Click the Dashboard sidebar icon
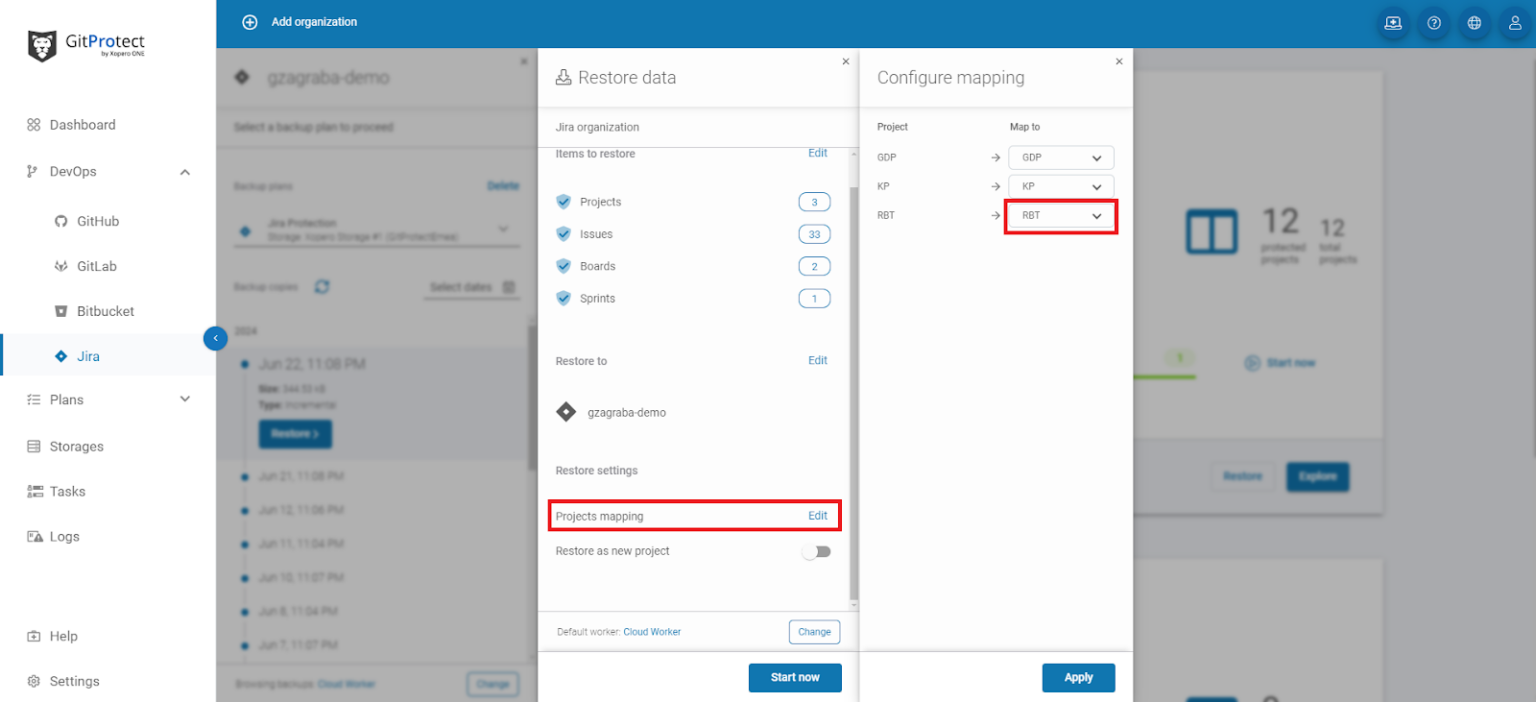 (33, 125)
